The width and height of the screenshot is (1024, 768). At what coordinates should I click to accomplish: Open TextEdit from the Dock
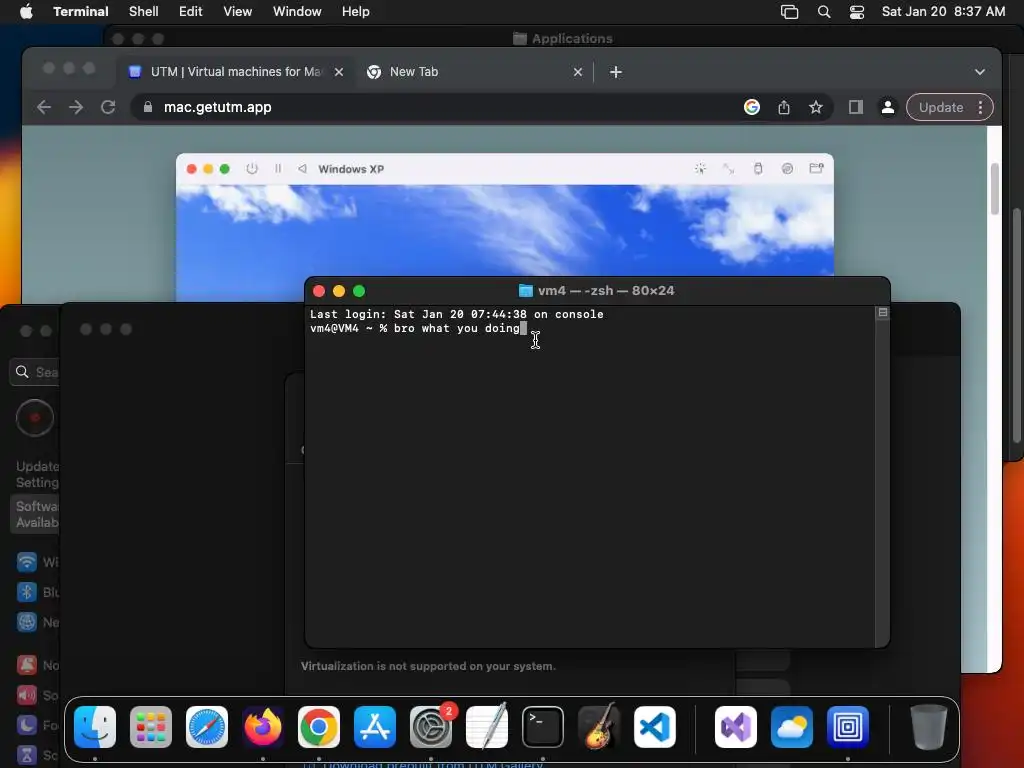point(487,727)
